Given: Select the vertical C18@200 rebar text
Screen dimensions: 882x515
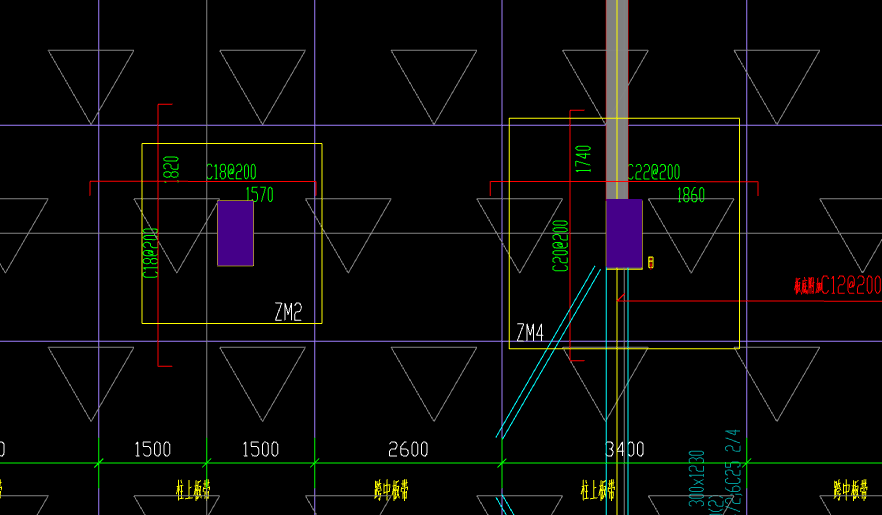Looking at the screenshot, I should [x=151, y=252].
